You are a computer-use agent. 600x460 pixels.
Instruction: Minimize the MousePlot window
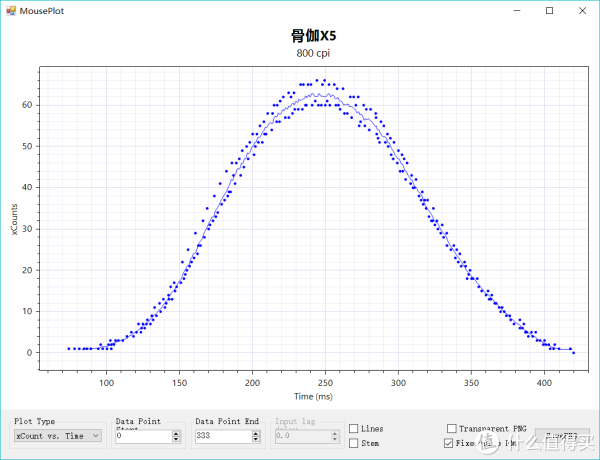coord(517,11)
